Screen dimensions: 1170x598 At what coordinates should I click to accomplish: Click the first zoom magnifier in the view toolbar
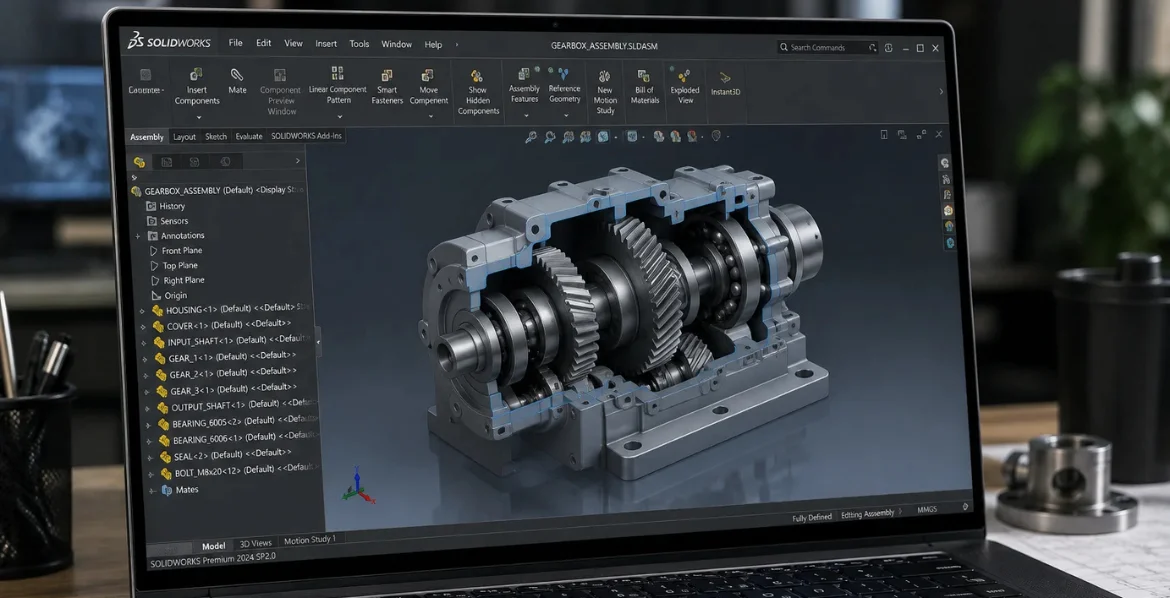coord(531,137)
